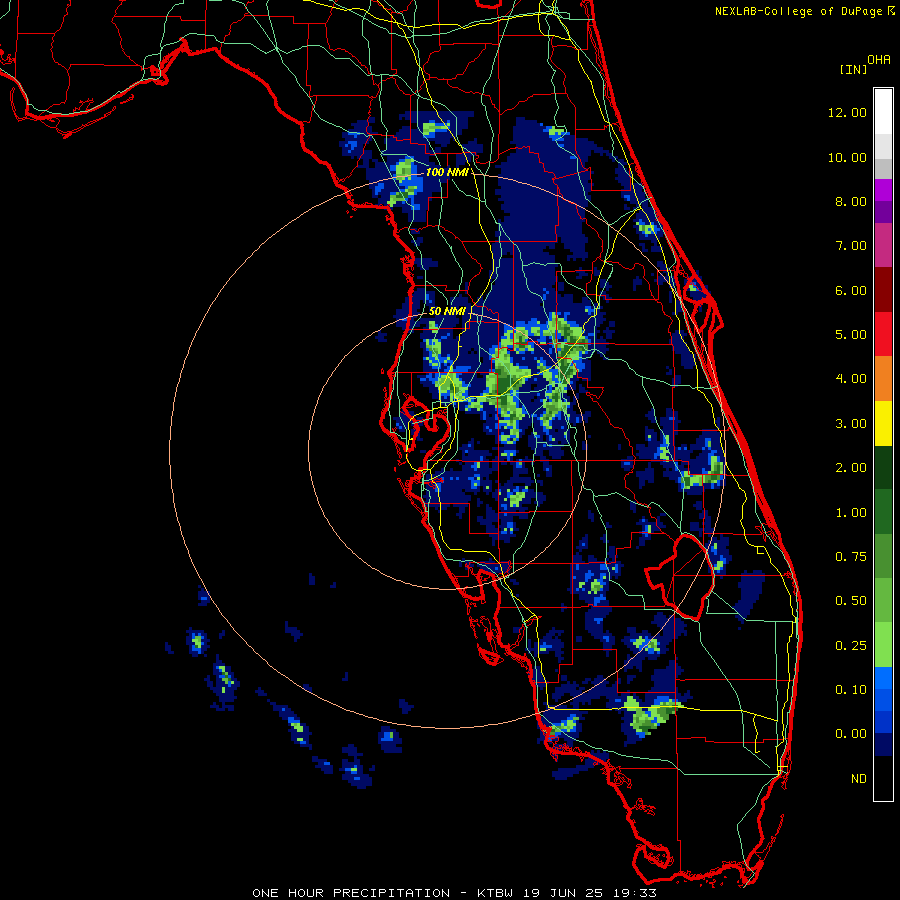Click the 0.25 legend value
900x900 pixels.
[x=851, y=646]
